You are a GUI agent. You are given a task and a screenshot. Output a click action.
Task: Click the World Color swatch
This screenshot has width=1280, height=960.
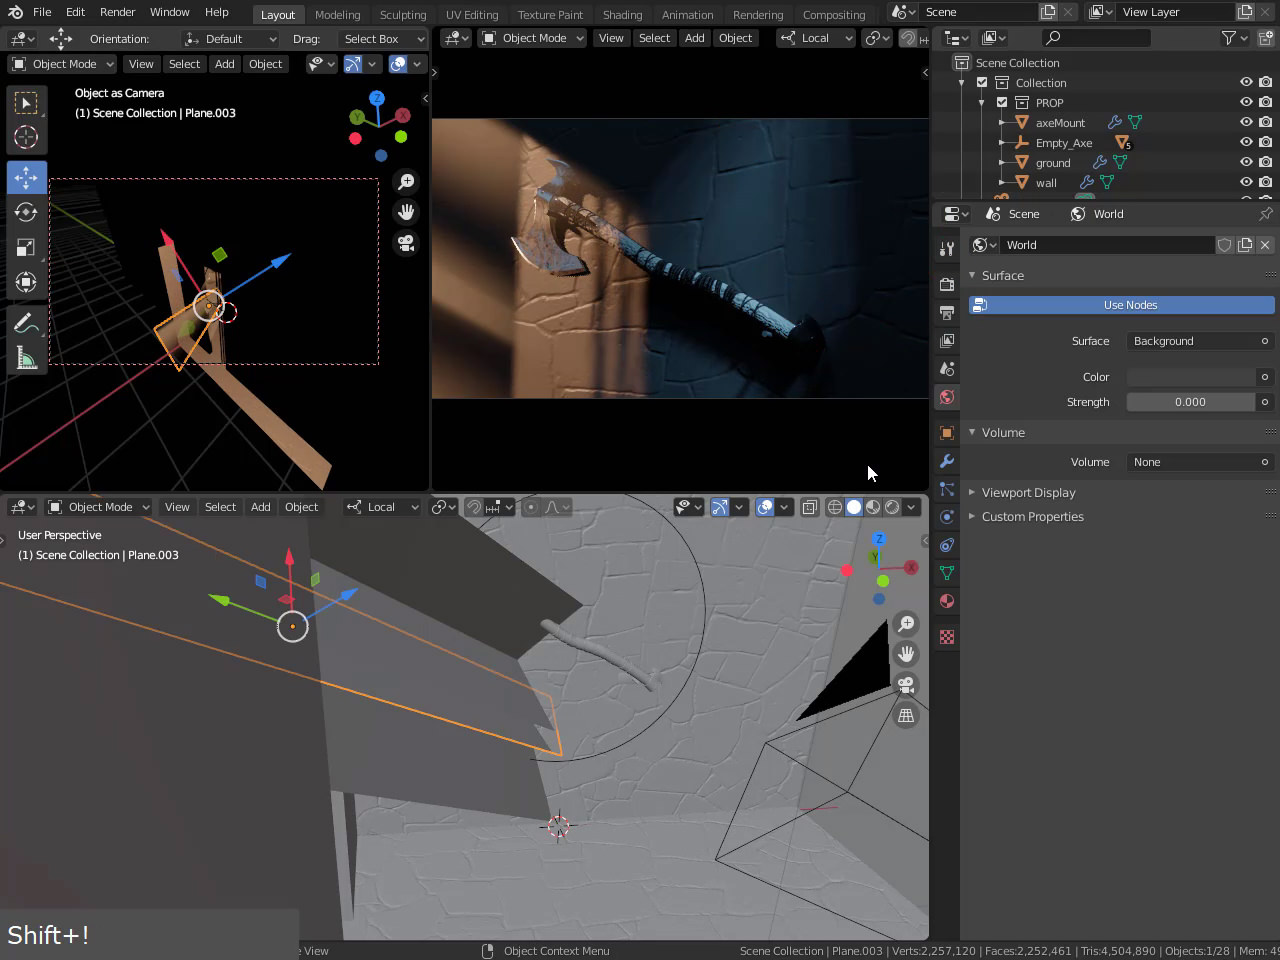[1190, 377]
